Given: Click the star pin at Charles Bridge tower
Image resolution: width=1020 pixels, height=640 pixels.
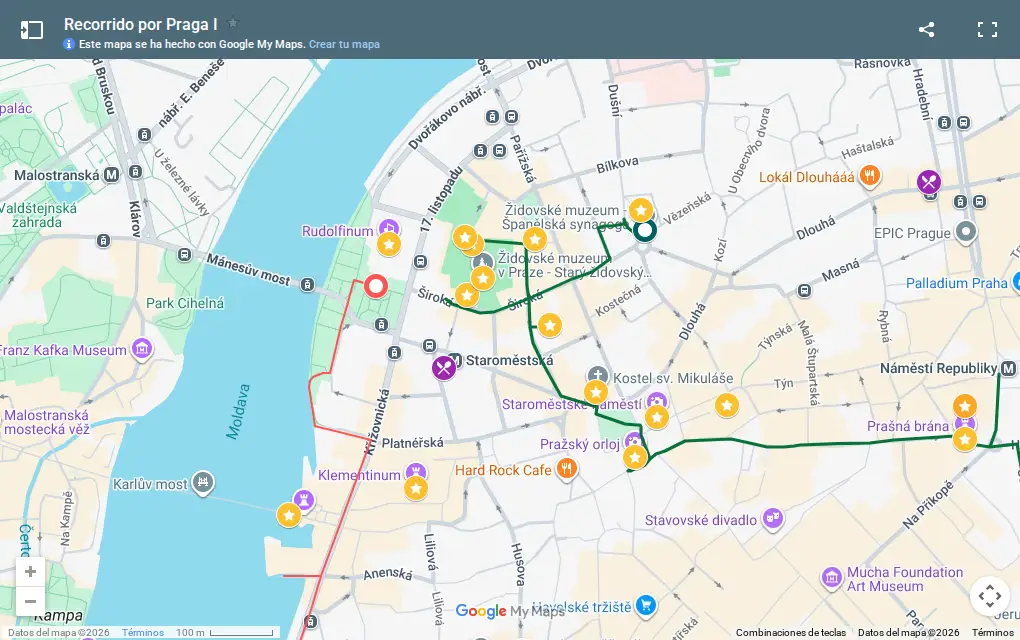Looking at the screenshot, I should coord(289,515).
